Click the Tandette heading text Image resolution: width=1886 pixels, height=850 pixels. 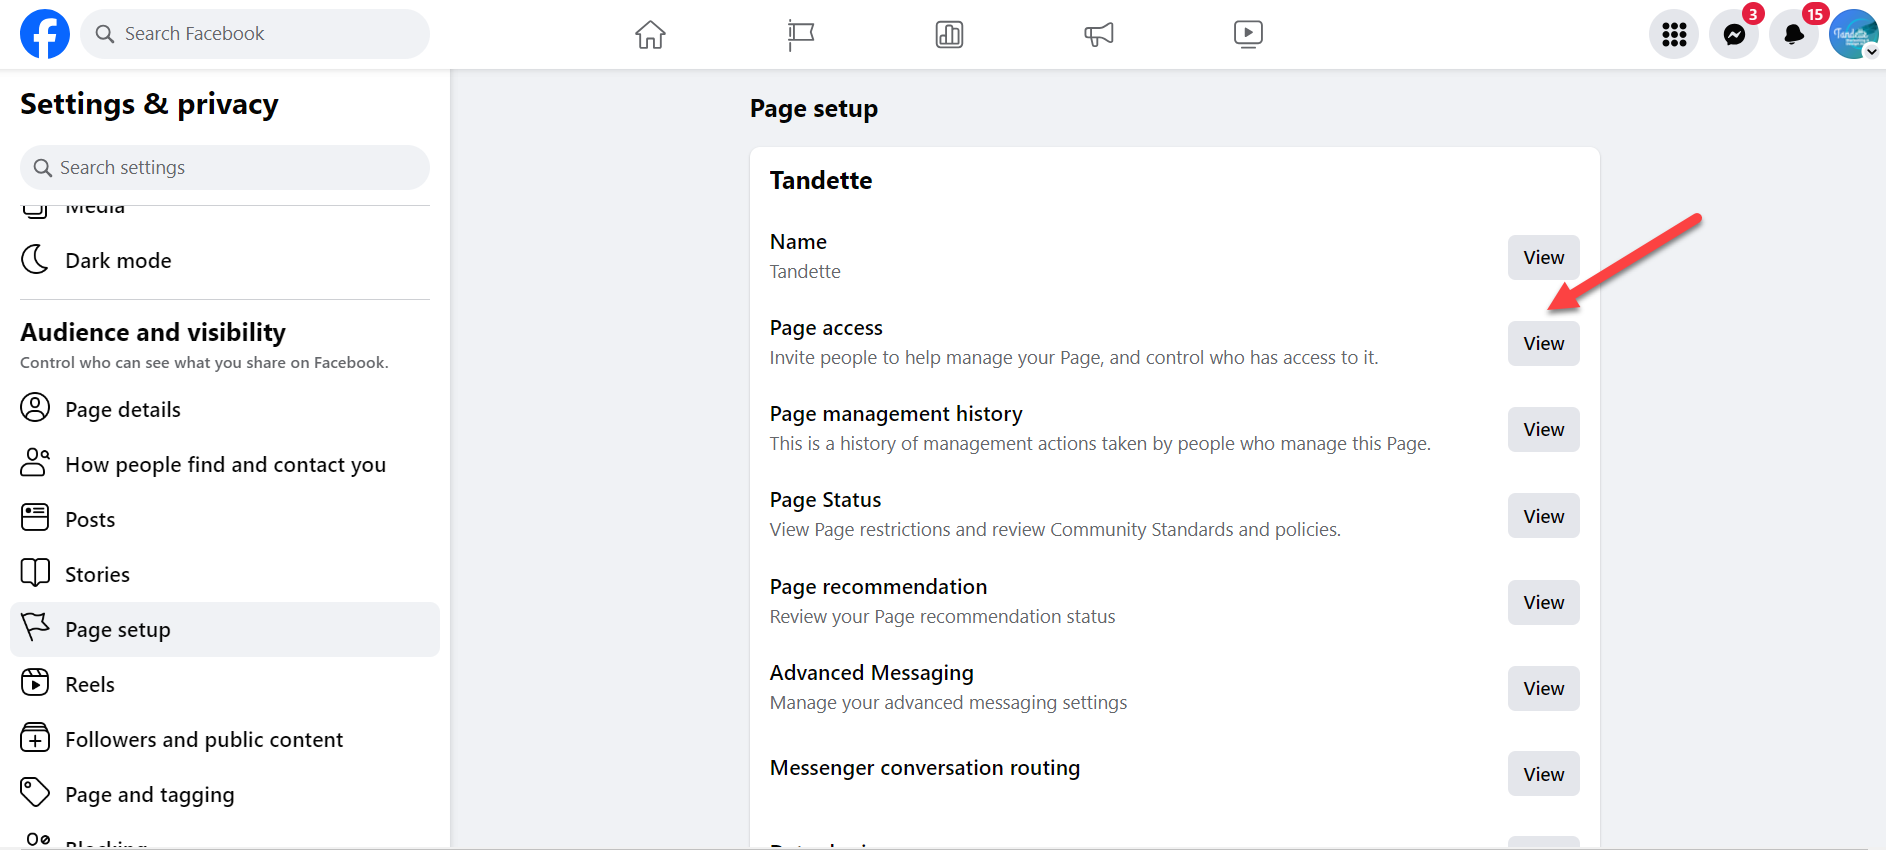pos(821,180)
